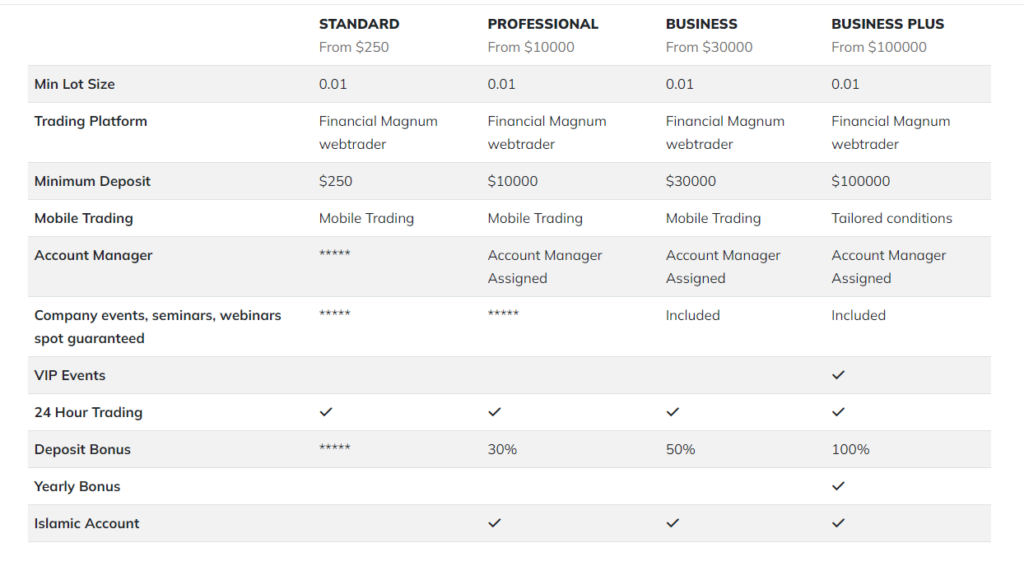Select the 24 Hour Trading checkmark under Professional

tap(494, 412)
